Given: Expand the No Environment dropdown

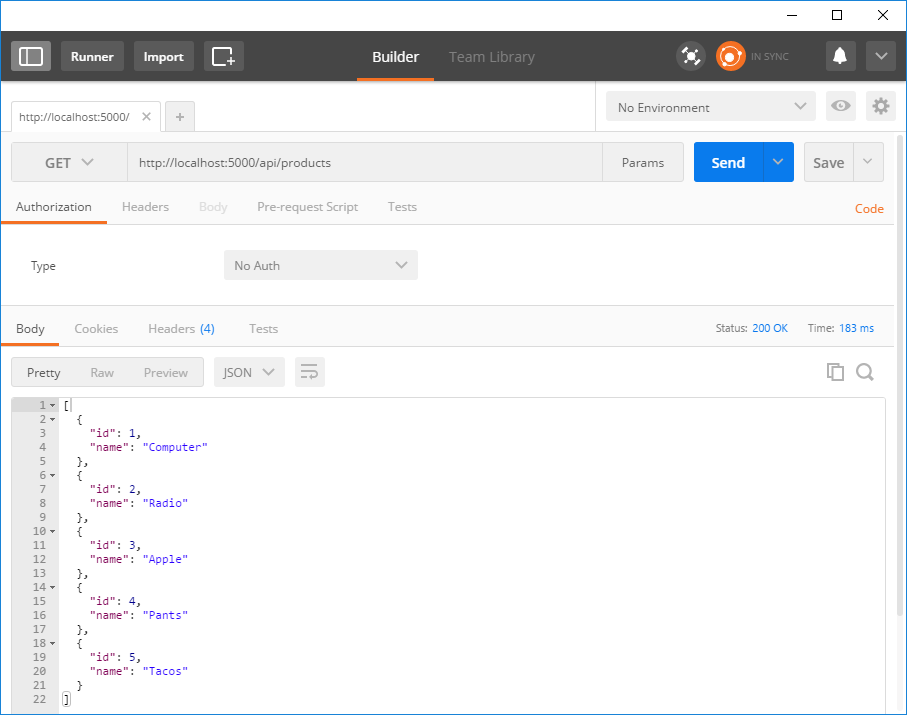Looking at the screenshot, I should pos(711,107).
